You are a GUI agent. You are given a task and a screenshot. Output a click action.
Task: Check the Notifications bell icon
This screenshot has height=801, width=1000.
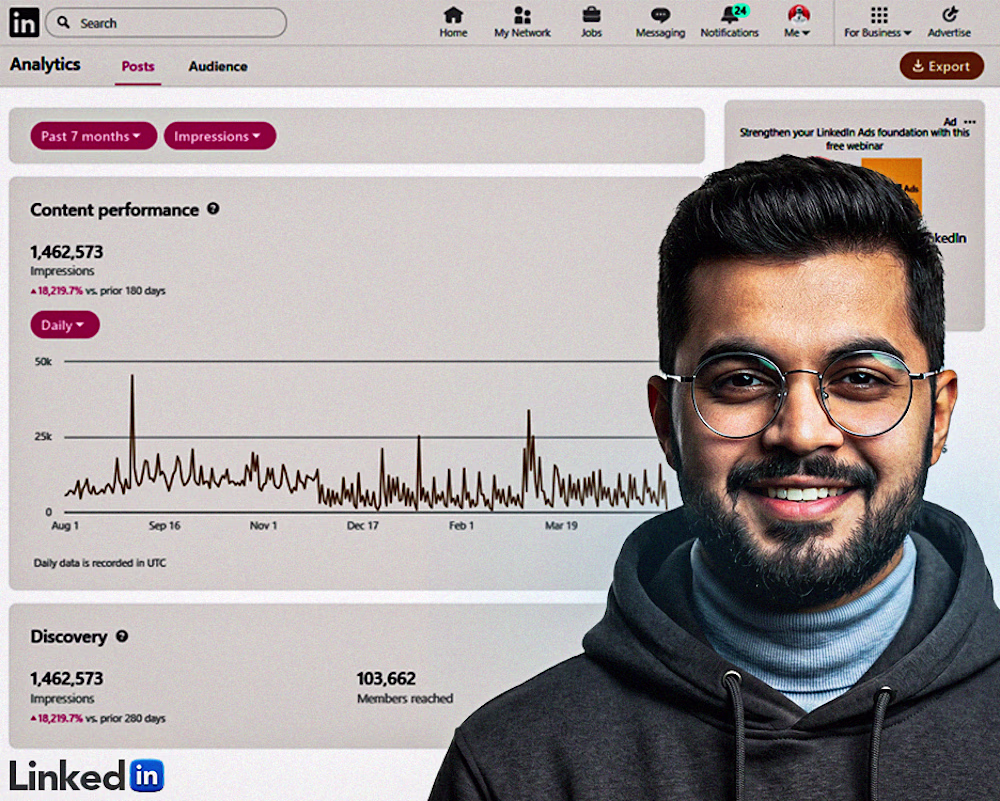pos(732,15)
